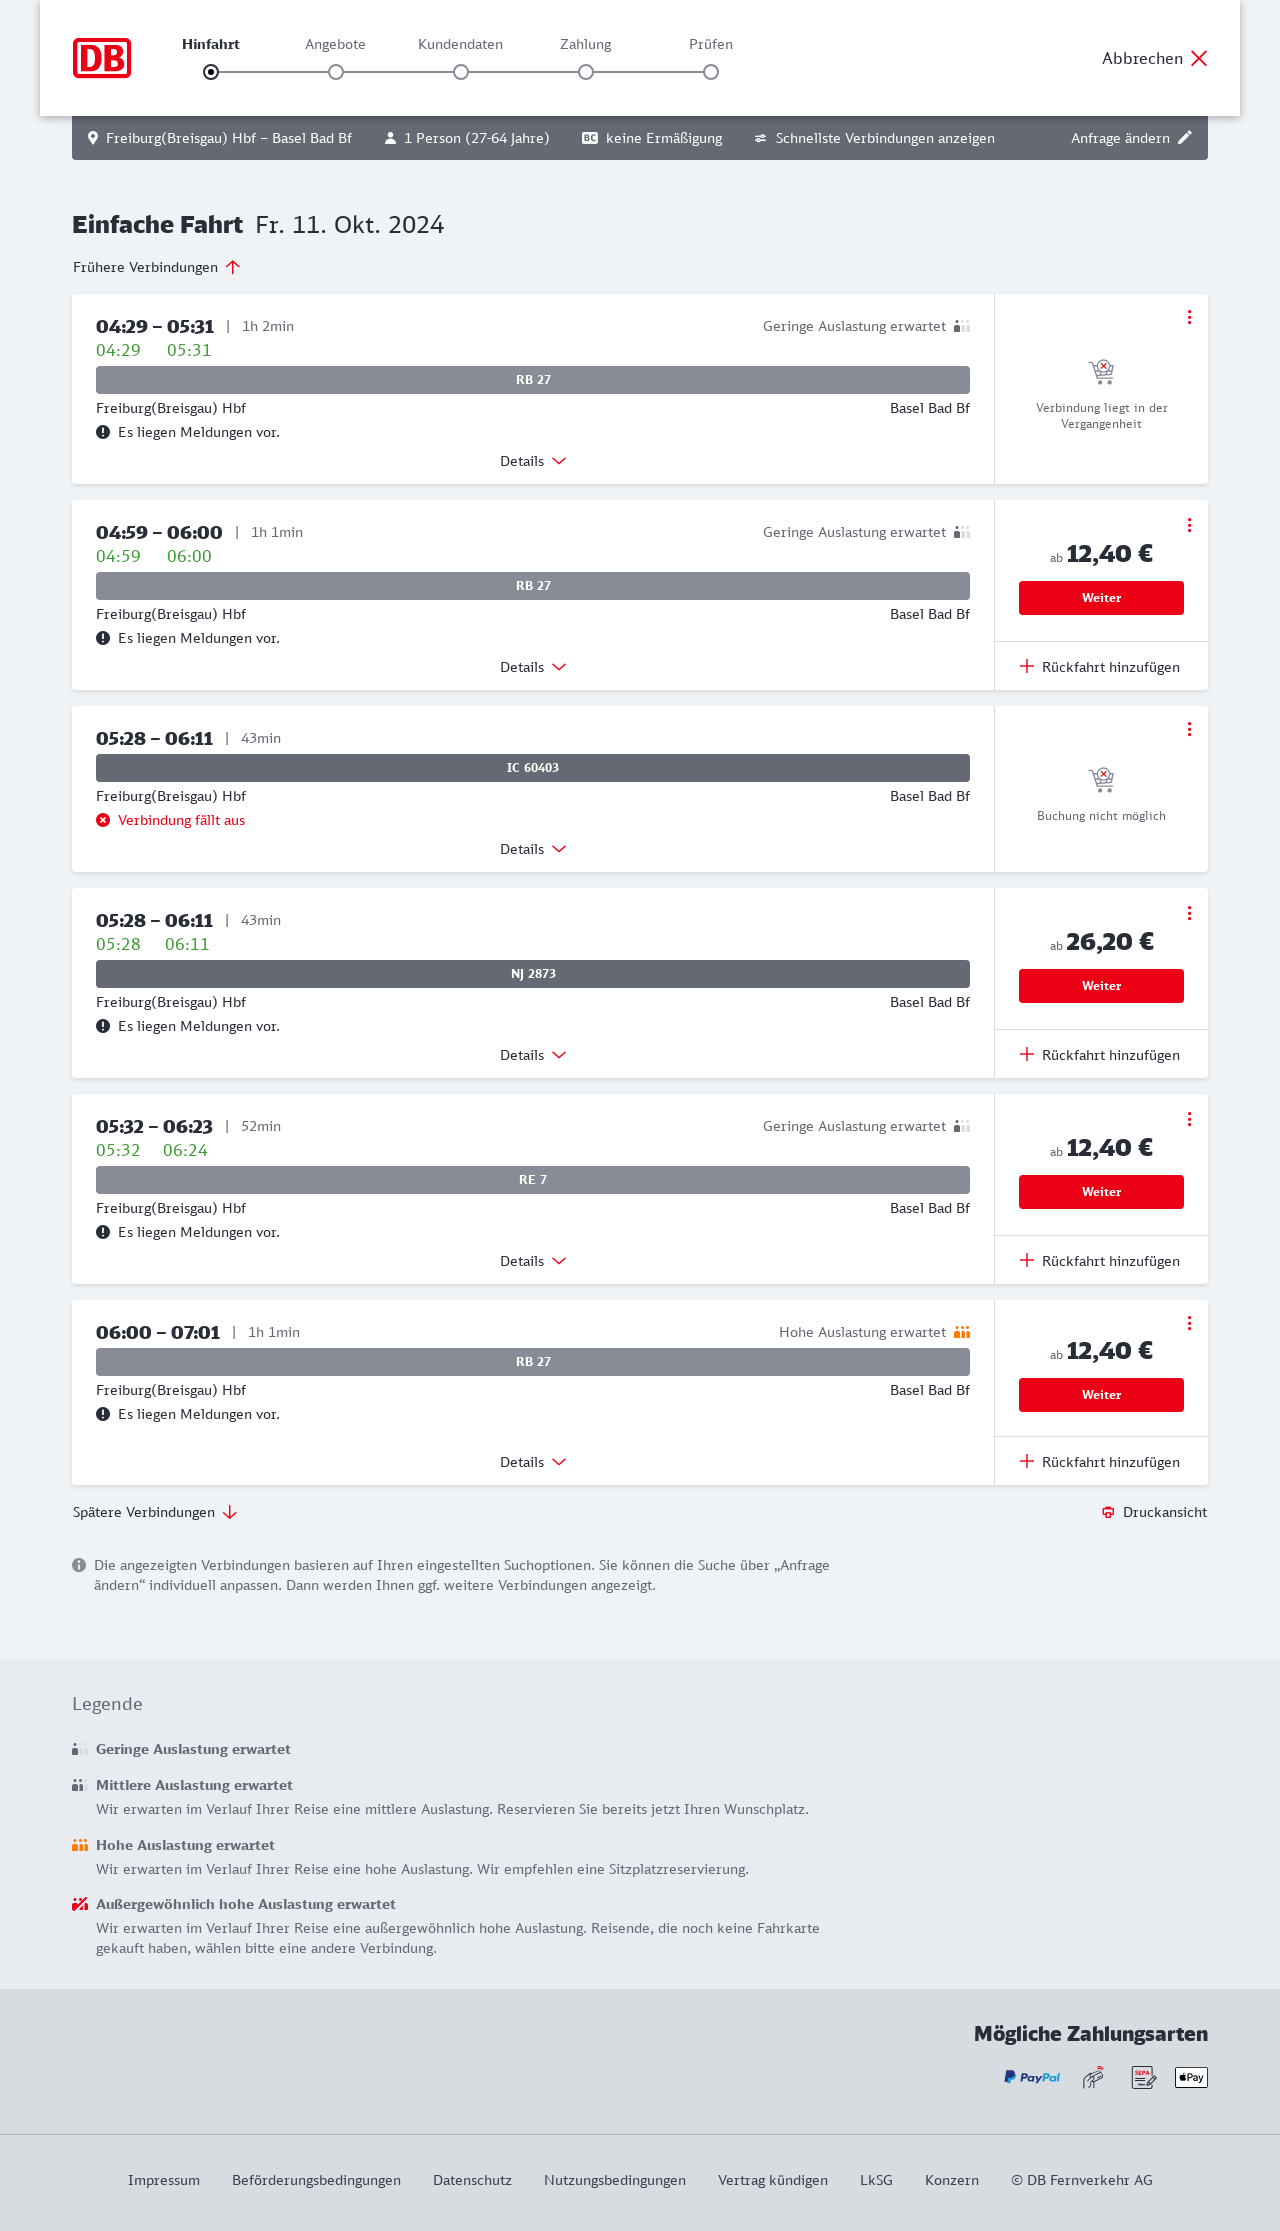Expand Details for the 04:59 RB 27 connection
Viewport: 1280px width, 2231px height.
(x=533, y=667)
